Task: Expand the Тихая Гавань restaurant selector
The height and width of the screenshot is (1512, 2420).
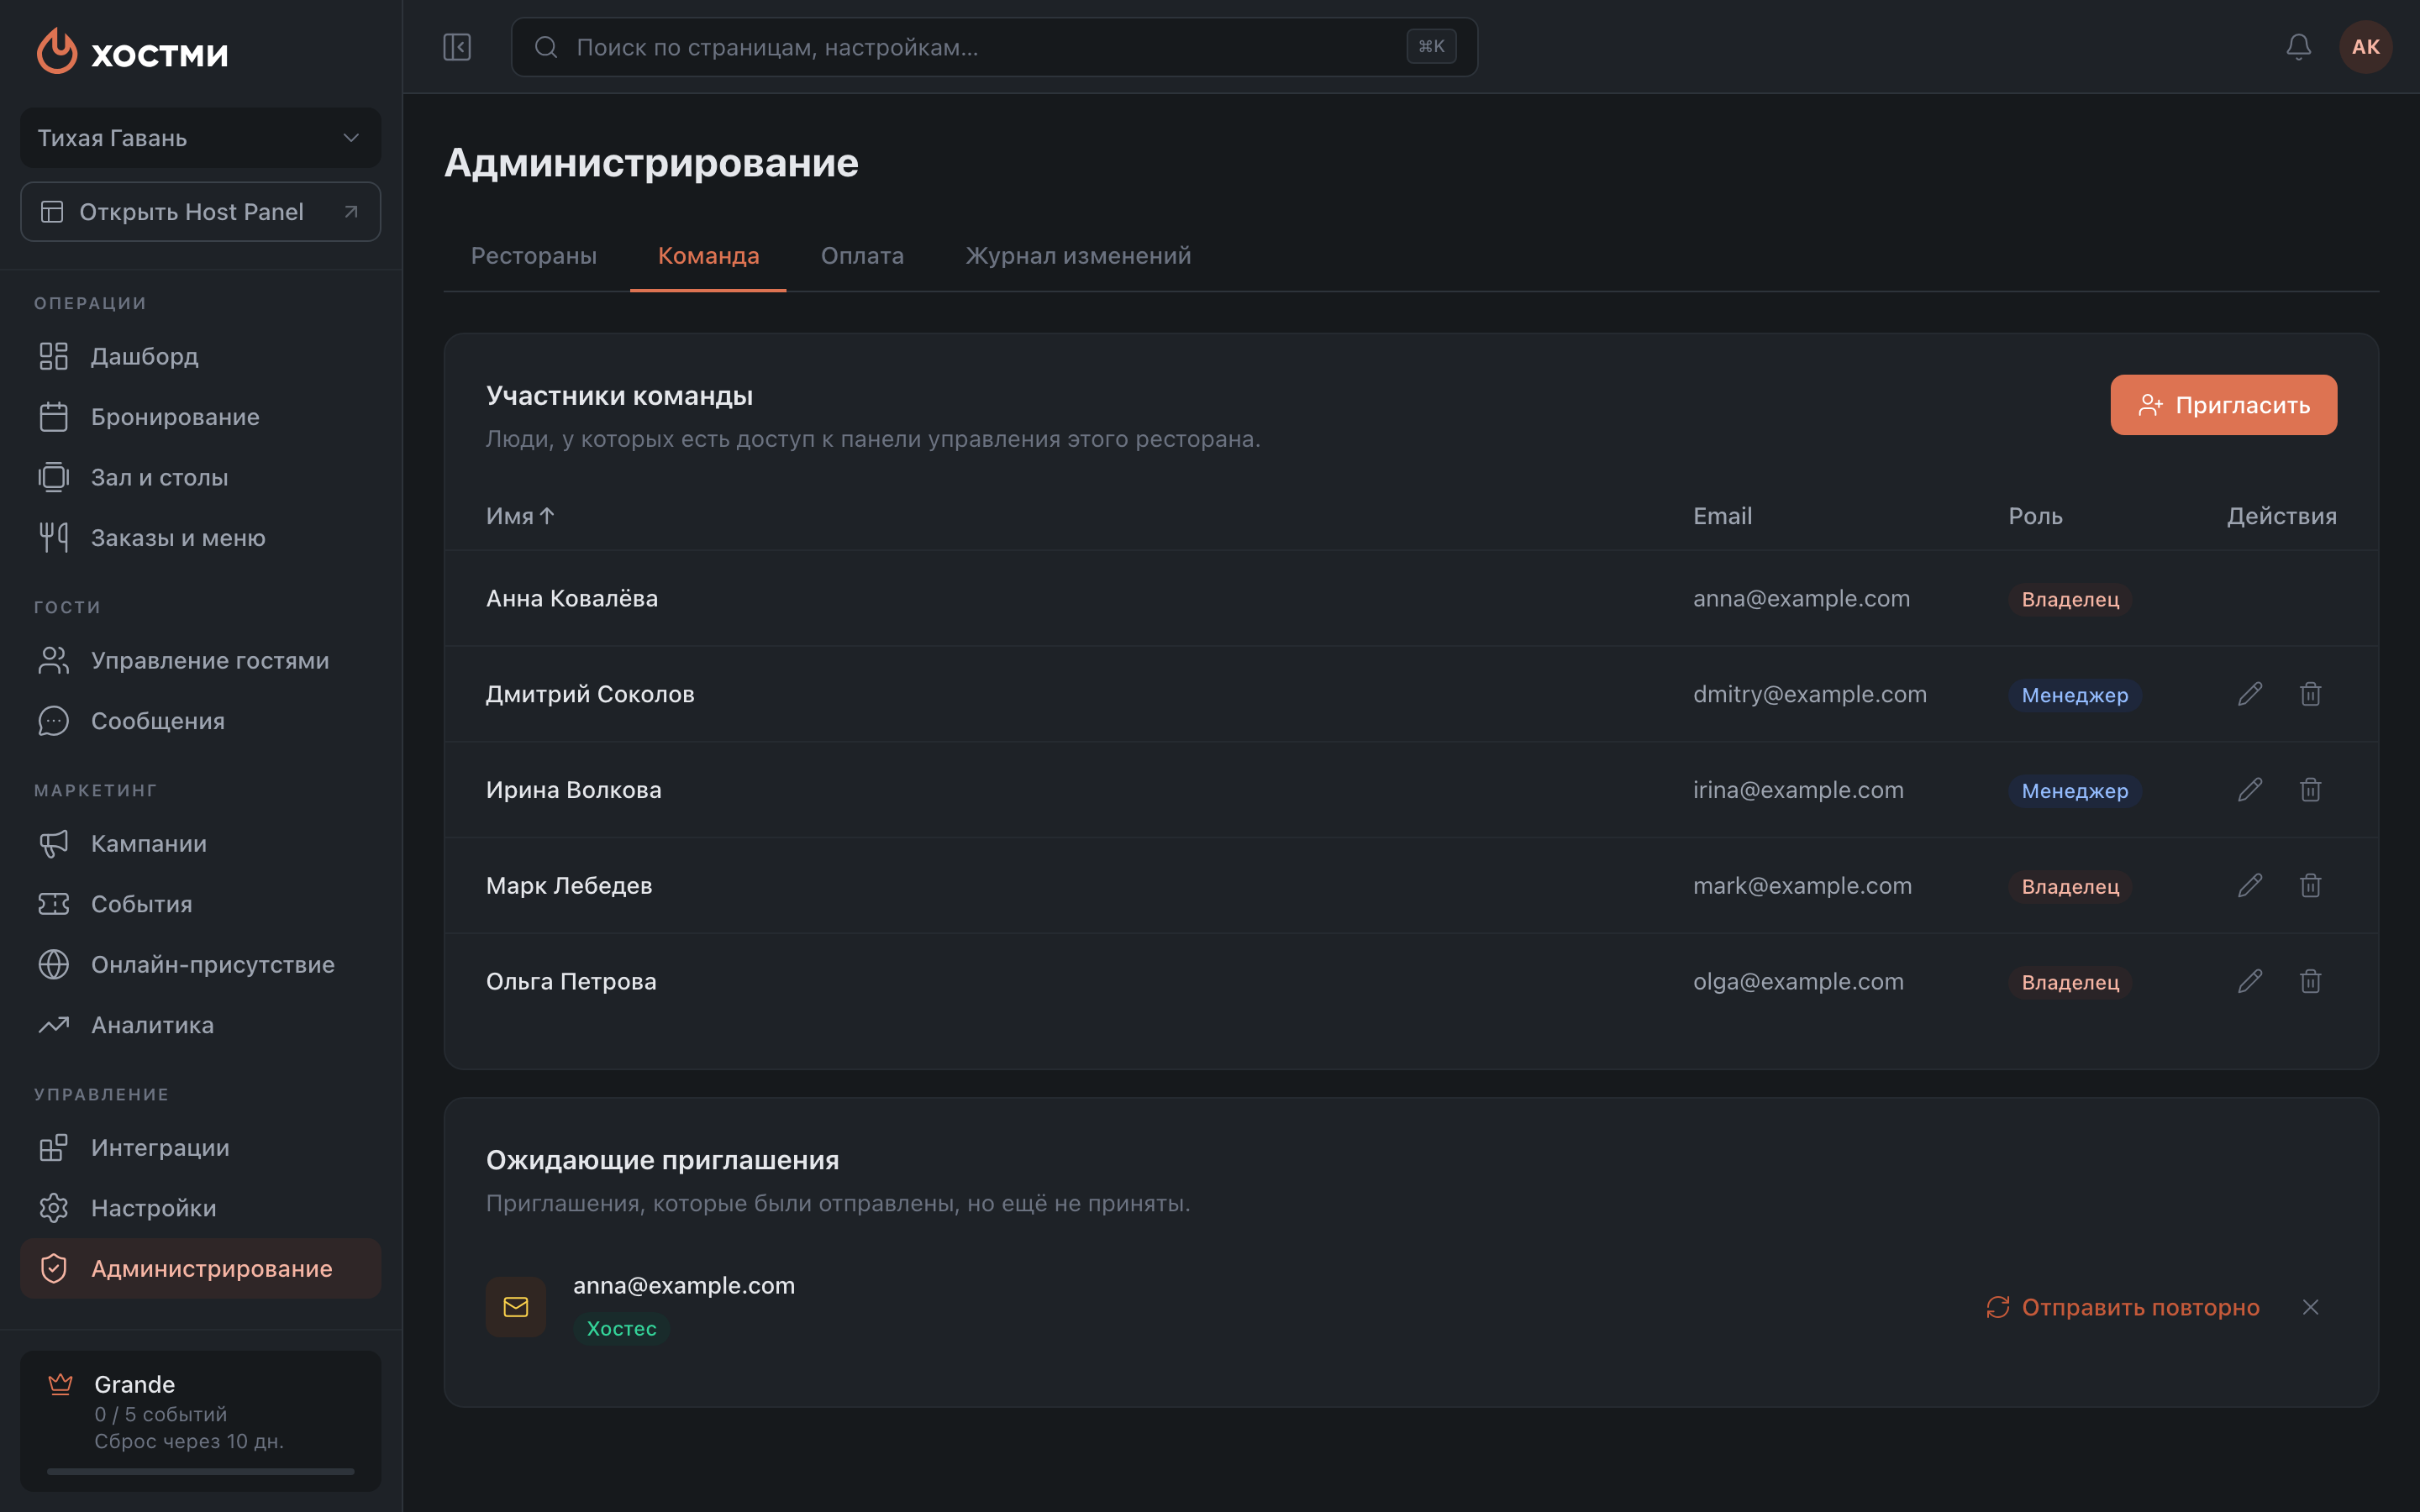Action: tap(200, 138)
